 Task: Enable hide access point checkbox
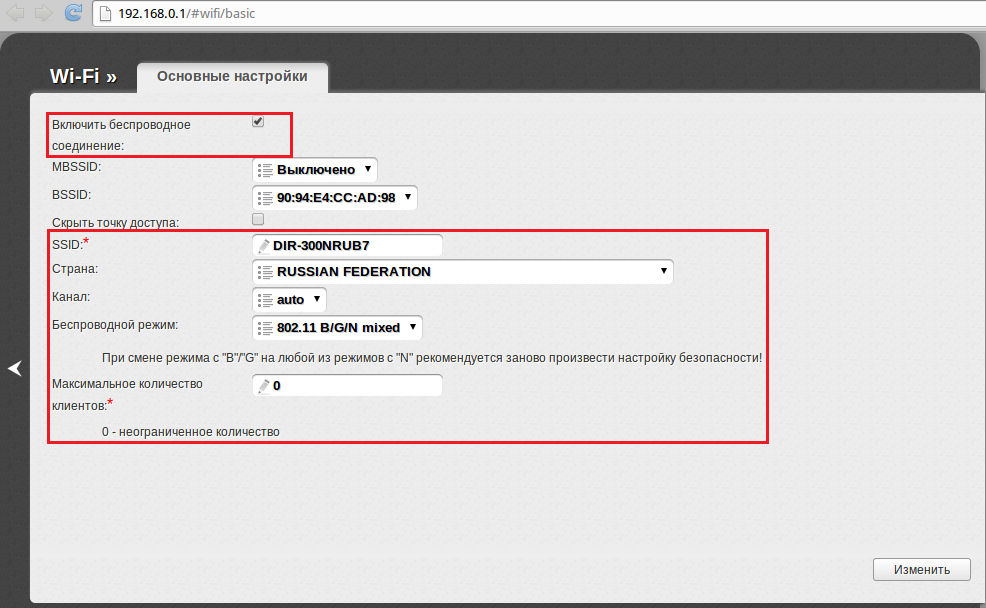pos(258,219)
